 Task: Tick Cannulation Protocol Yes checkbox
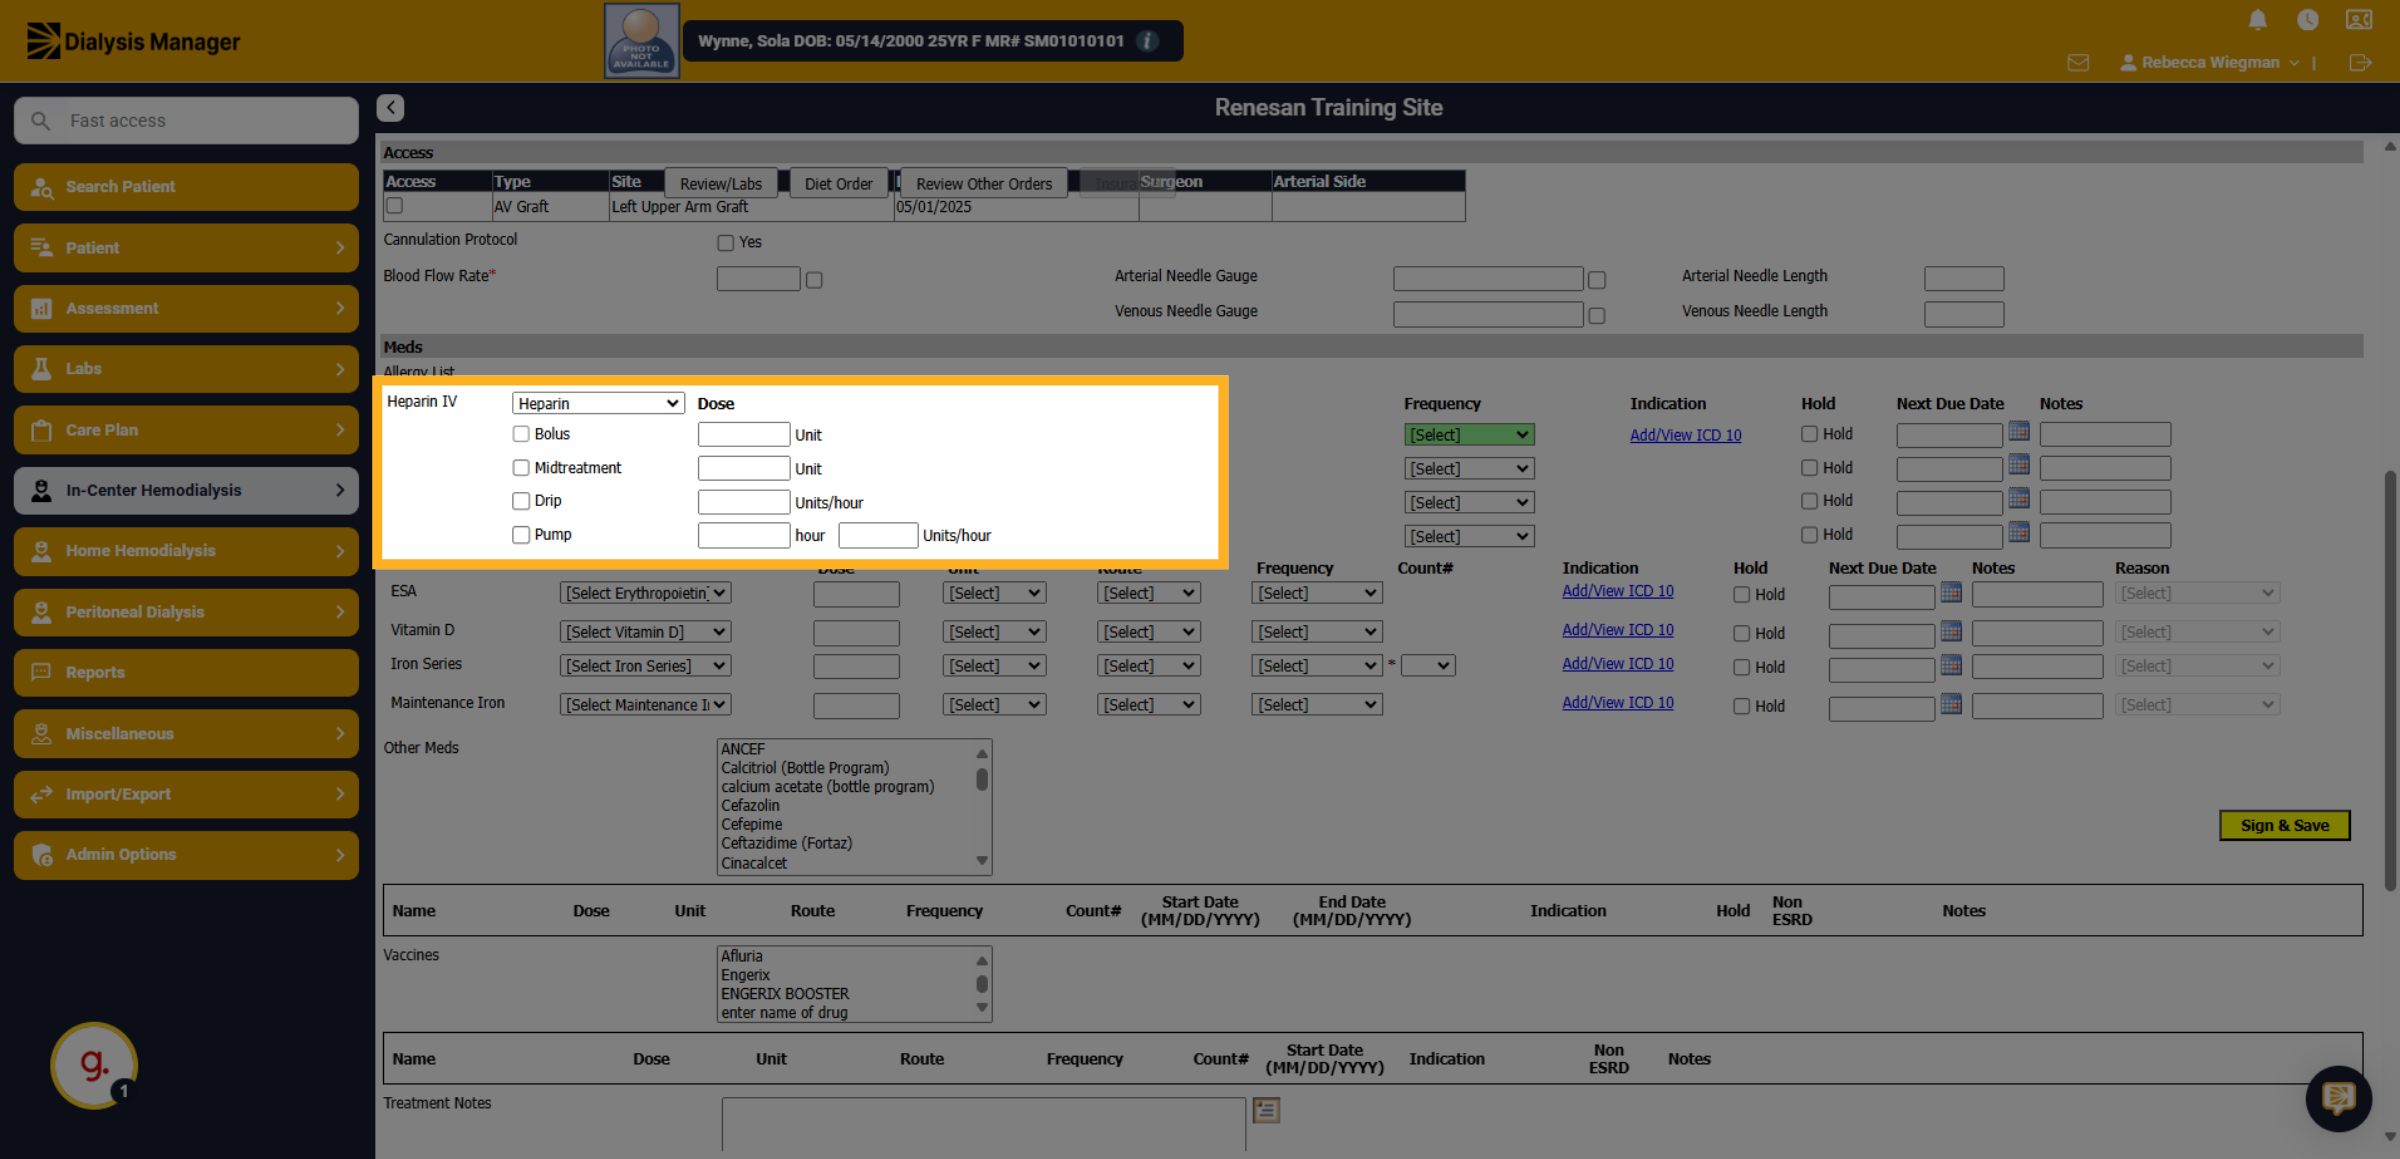pyautogui.click(x=726, y=243)
